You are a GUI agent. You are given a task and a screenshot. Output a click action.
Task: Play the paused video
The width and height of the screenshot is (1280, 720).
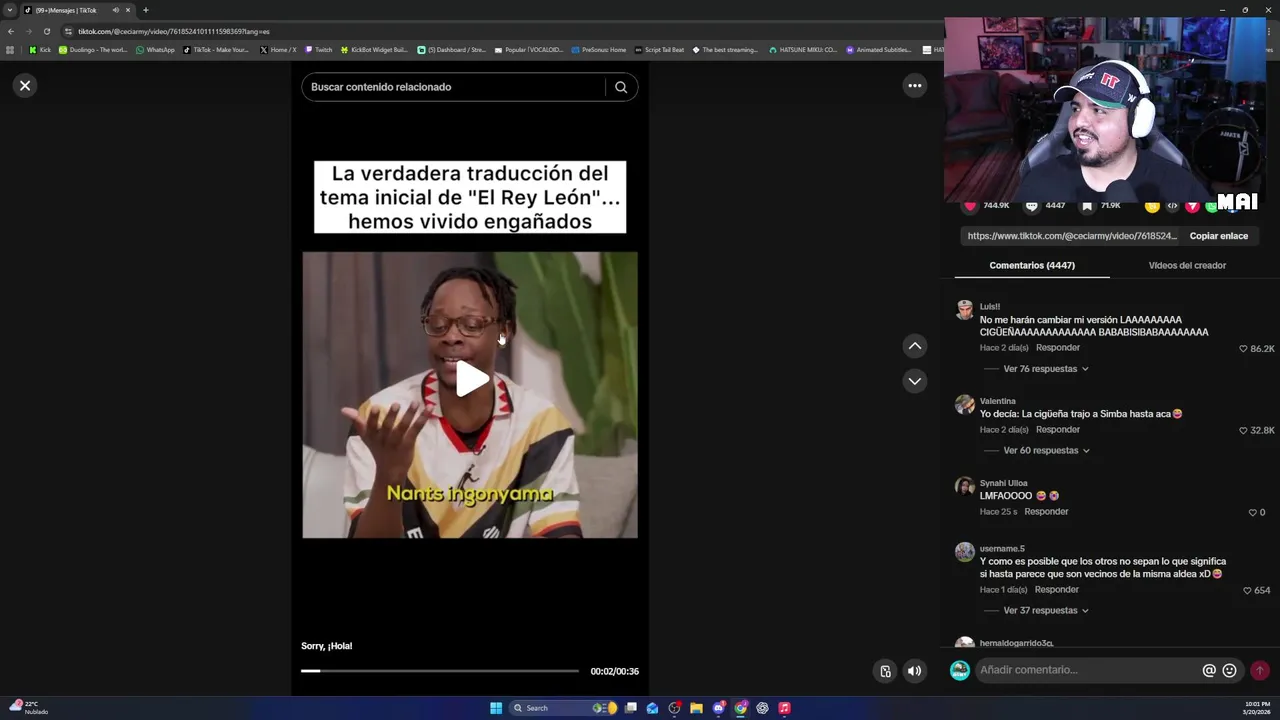[x=471, y=379]
